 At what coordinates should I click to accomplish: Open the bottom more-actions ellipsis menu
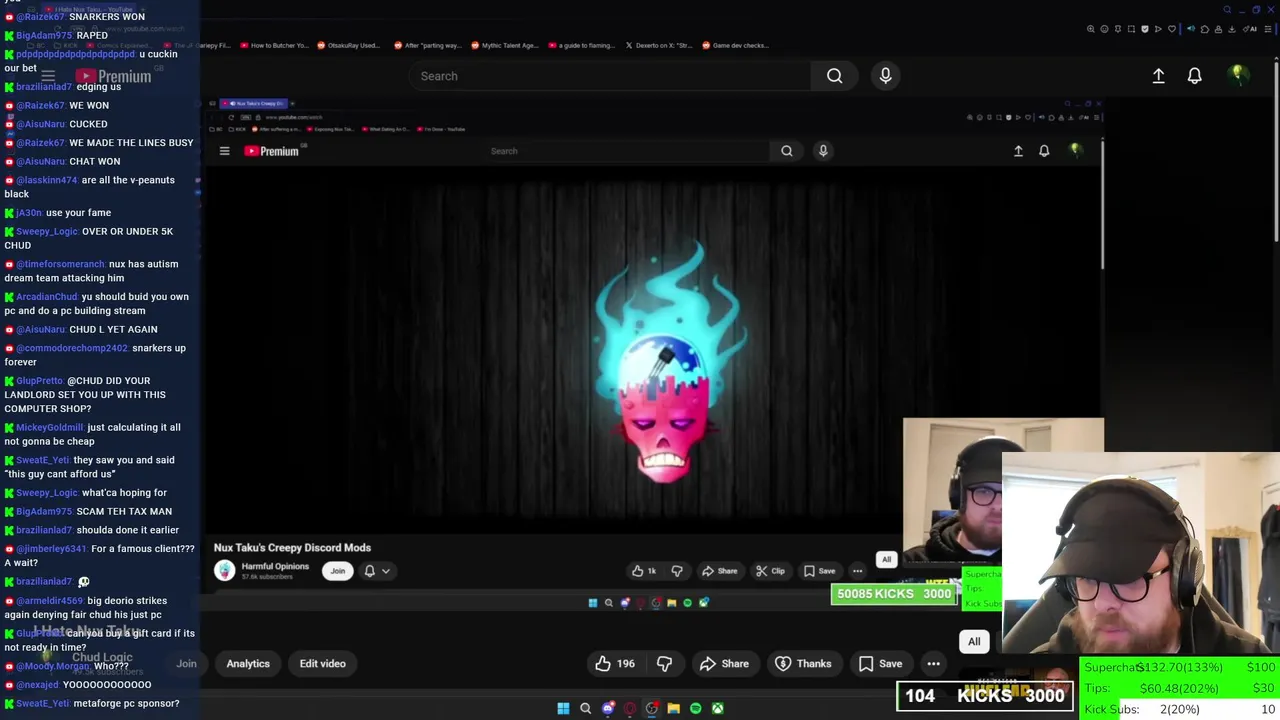(933, 664)
